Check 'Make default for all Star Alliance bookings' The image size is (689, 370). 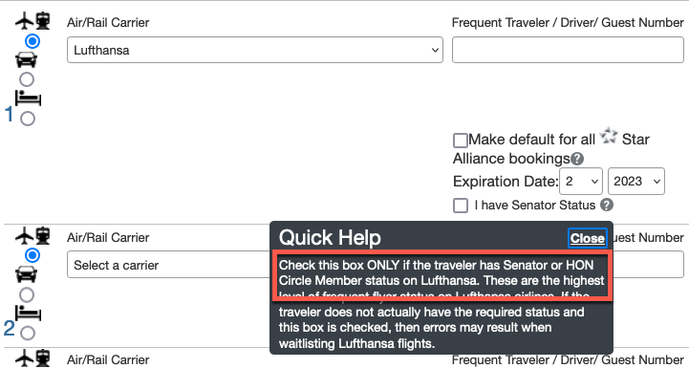(460, 140)
